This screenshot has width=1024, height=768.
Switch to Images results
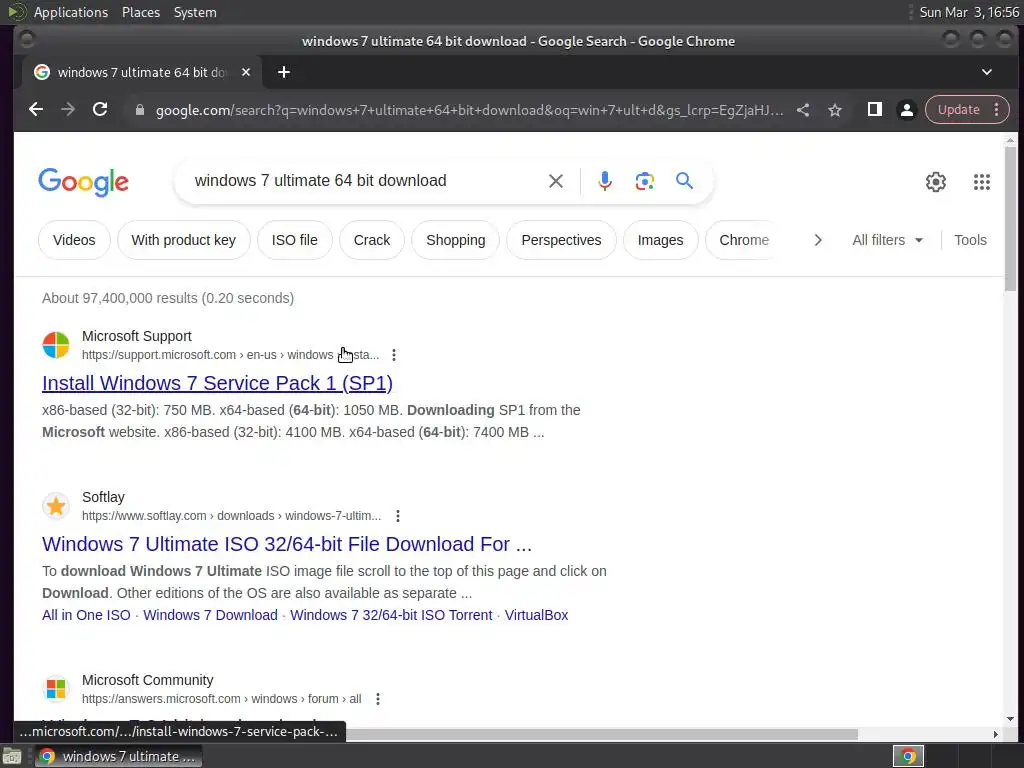point(660,240)
